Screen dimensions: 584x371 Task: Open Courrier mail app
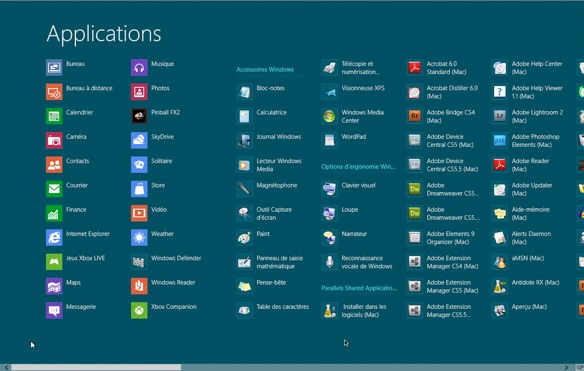tap(54, 189)
